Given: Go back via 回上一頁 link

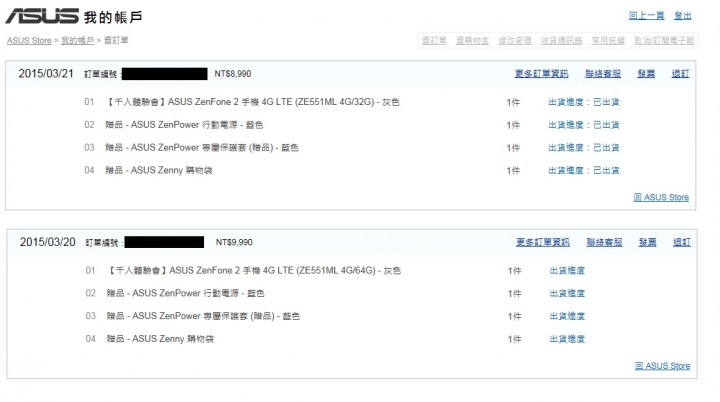Looking at the screenshot, I should (x=646, y=16).
